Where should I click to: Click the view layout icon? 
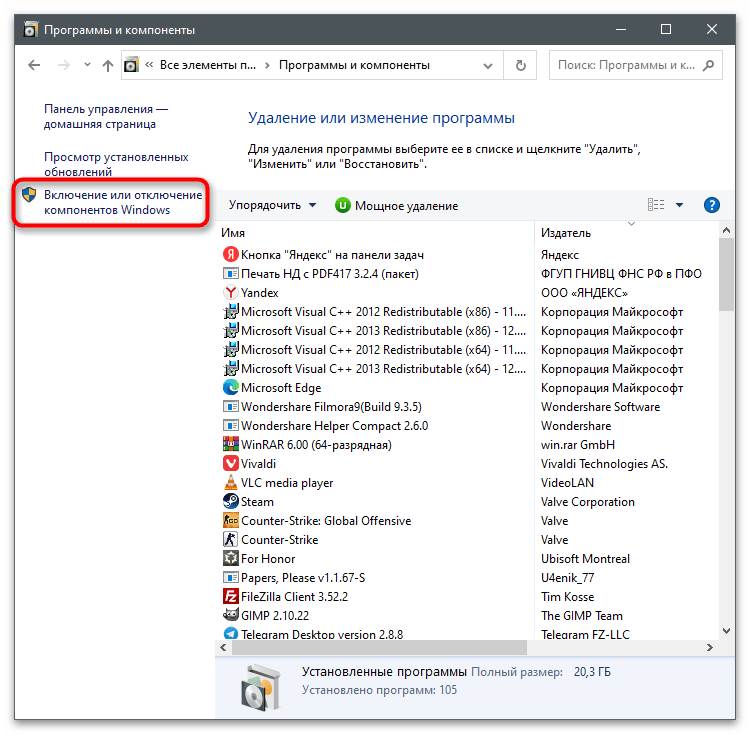click(656, 205)
